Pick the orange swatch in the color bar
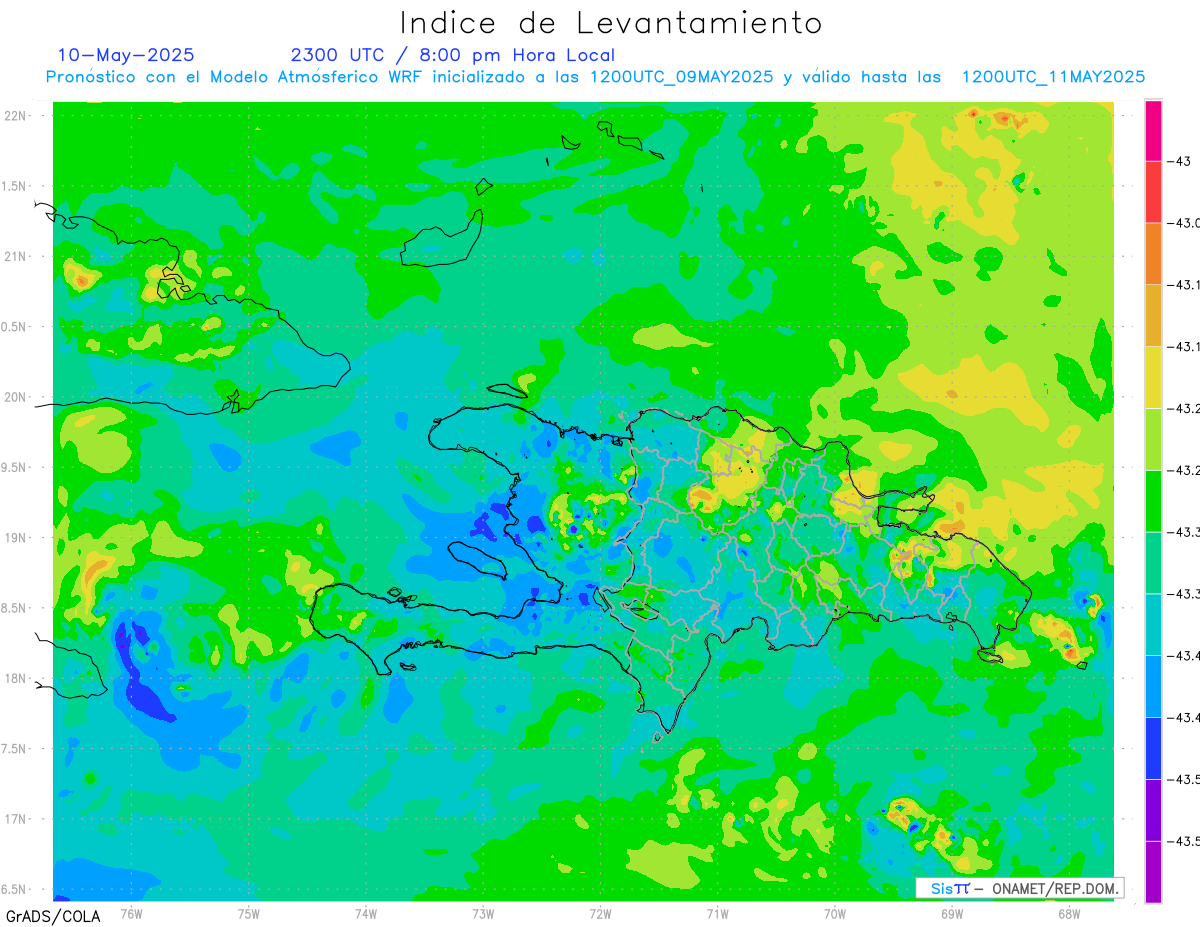 tap(1153, 254)
